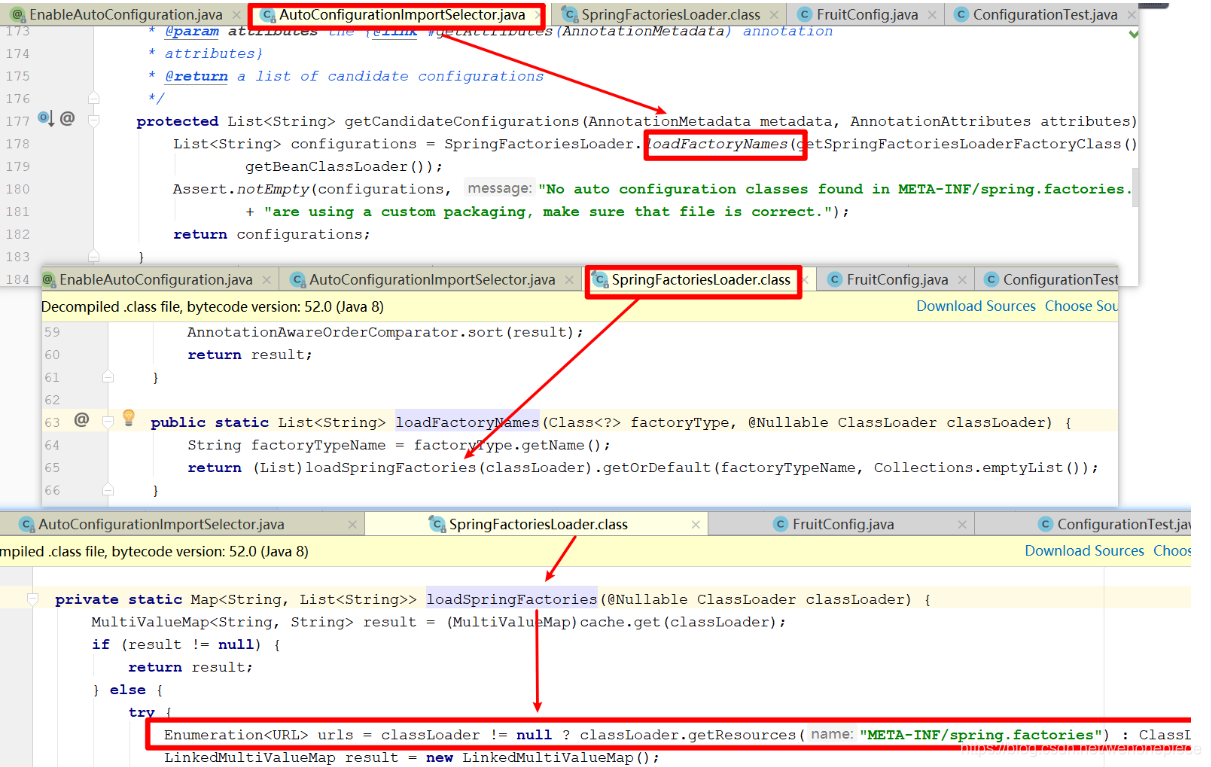The image size is (1211, 767).
Task: Click 'cache.get(classLoader);' in bottom editor
Action: 683,622
